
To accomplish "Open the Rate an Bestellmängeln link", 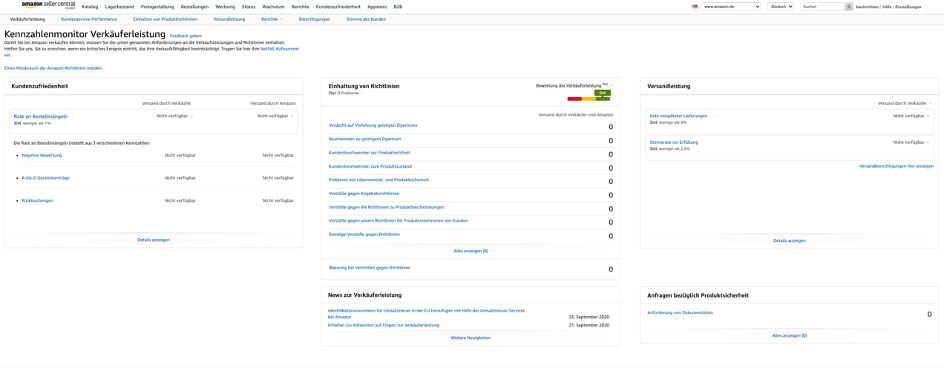I will point(40,116).
